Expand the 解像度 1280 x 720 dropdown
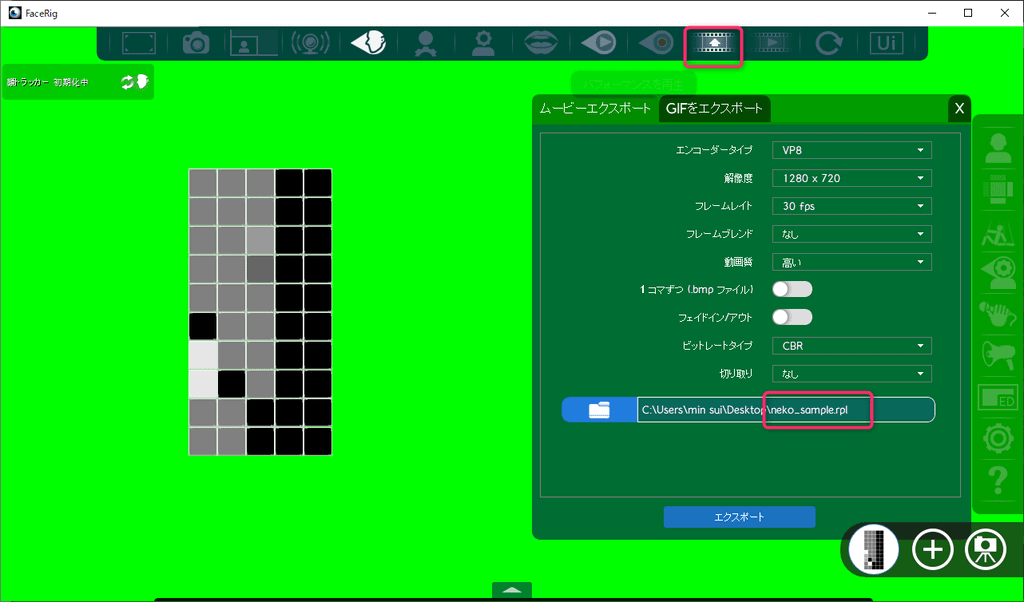The image size is (1024, 602). tap(851, 178)
